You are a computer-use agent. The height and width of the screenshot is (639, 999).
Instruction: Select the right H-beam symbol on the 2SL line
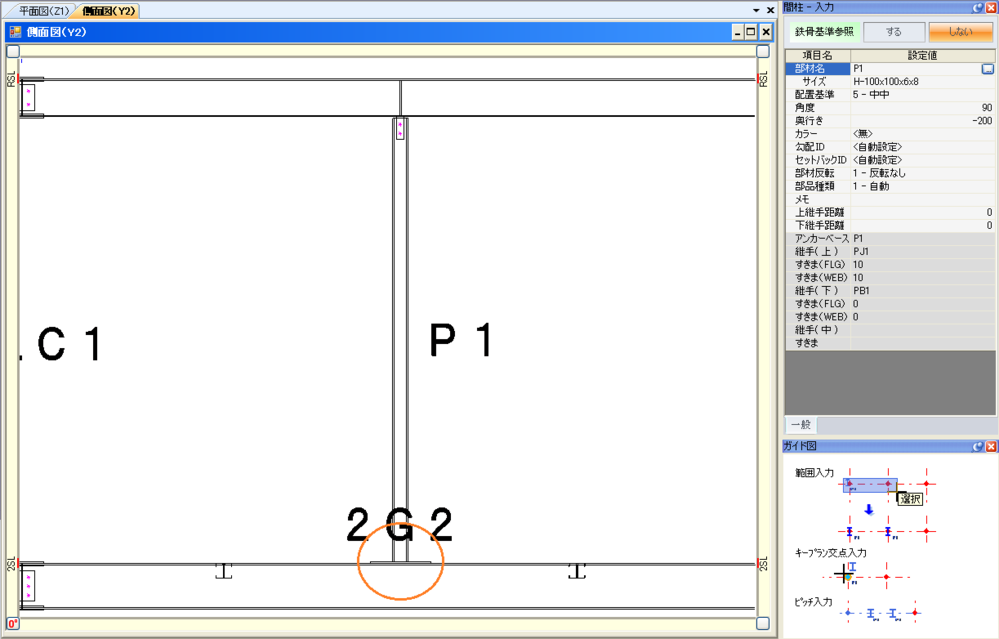(577, 571)
